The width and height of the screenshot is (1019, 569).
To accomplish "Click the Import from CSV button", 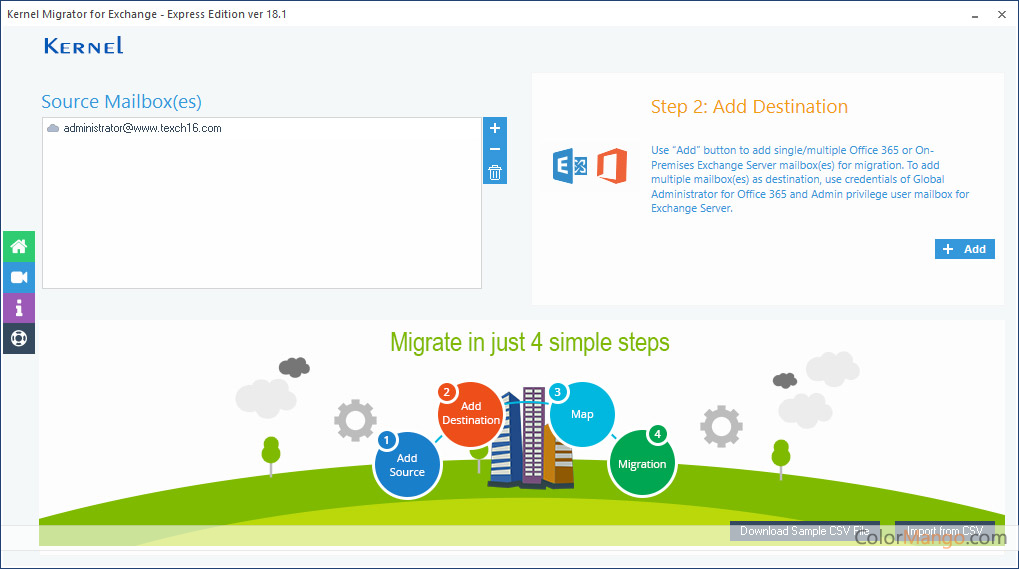I will click(x=944, y=531).
